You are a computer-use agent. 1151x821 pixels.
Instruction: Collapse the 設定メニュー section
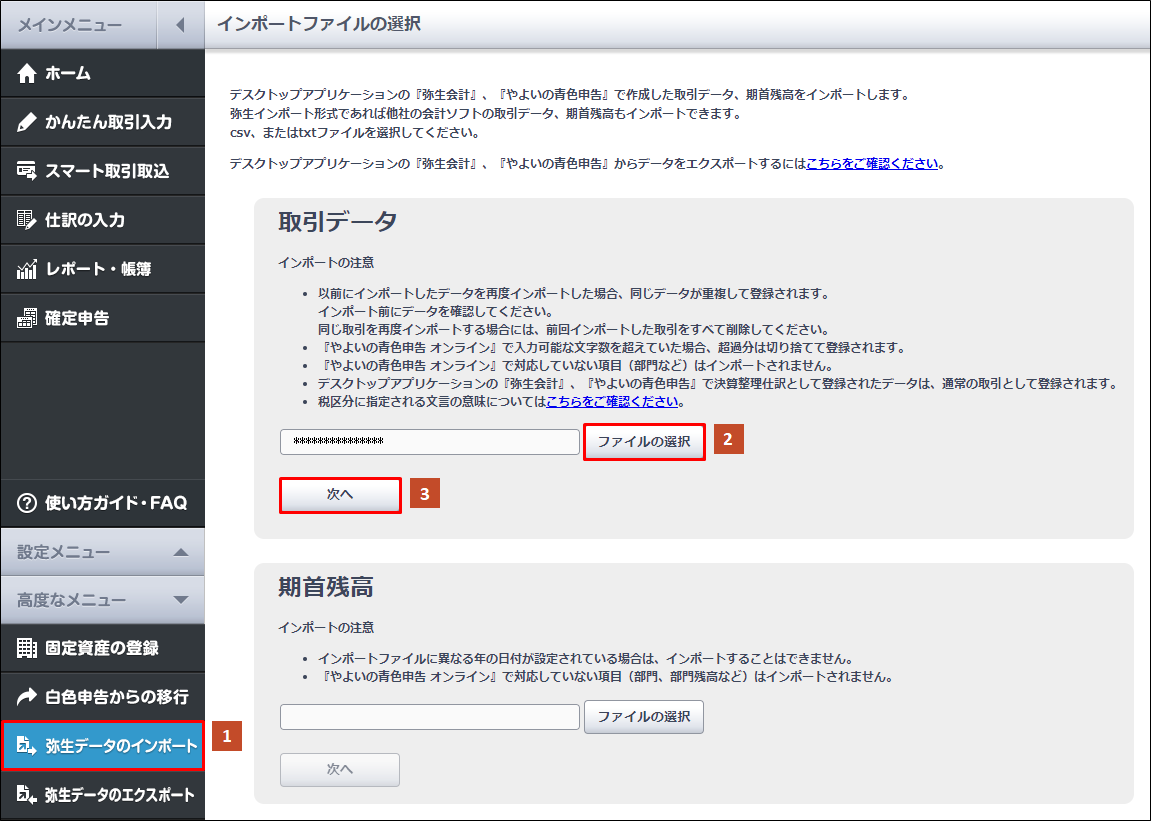click(181, 552)
